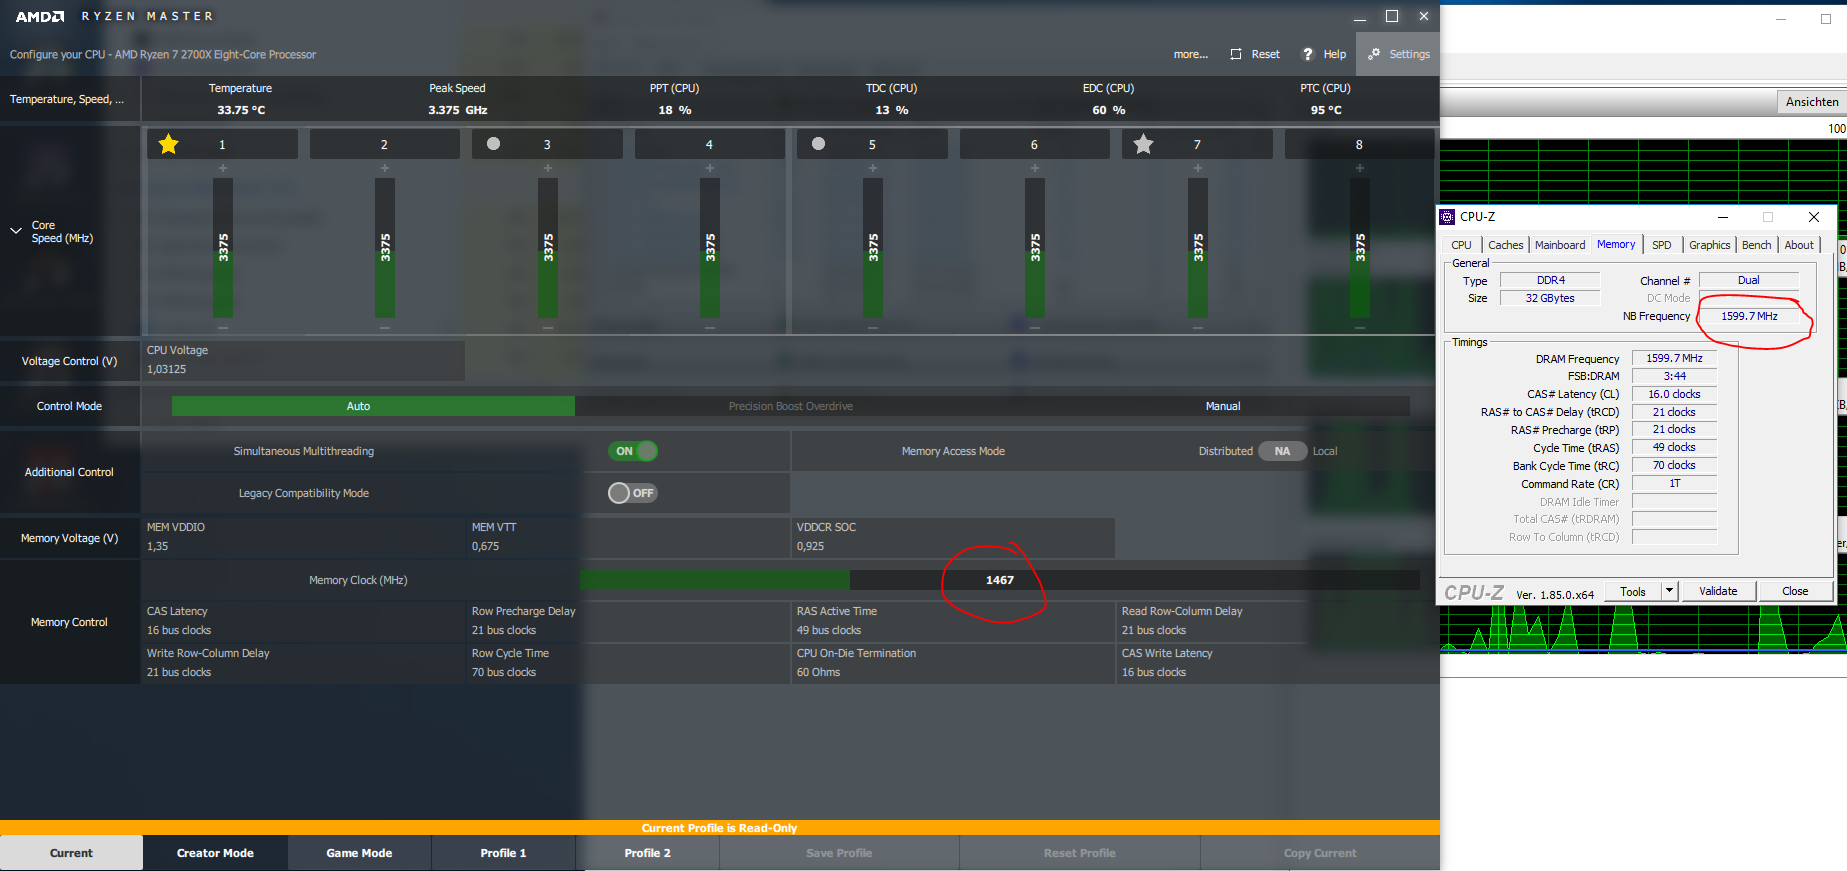Switch to Game Mode profile
The image size is (1847, 871).
359,853
